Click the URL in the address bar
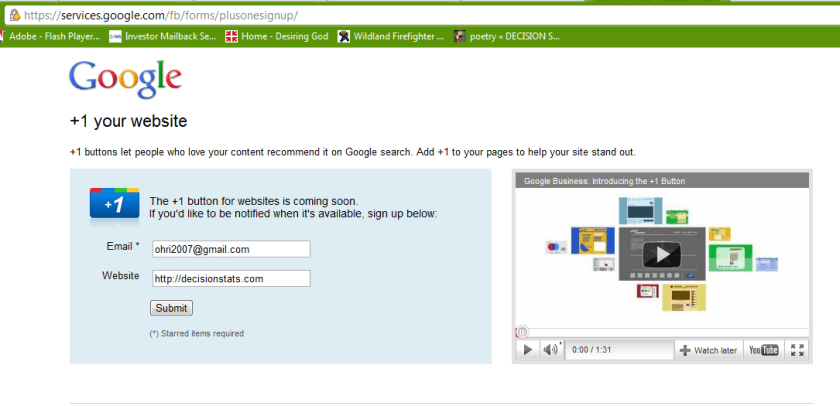Screen dimensions: 840x406 (160, 17)
